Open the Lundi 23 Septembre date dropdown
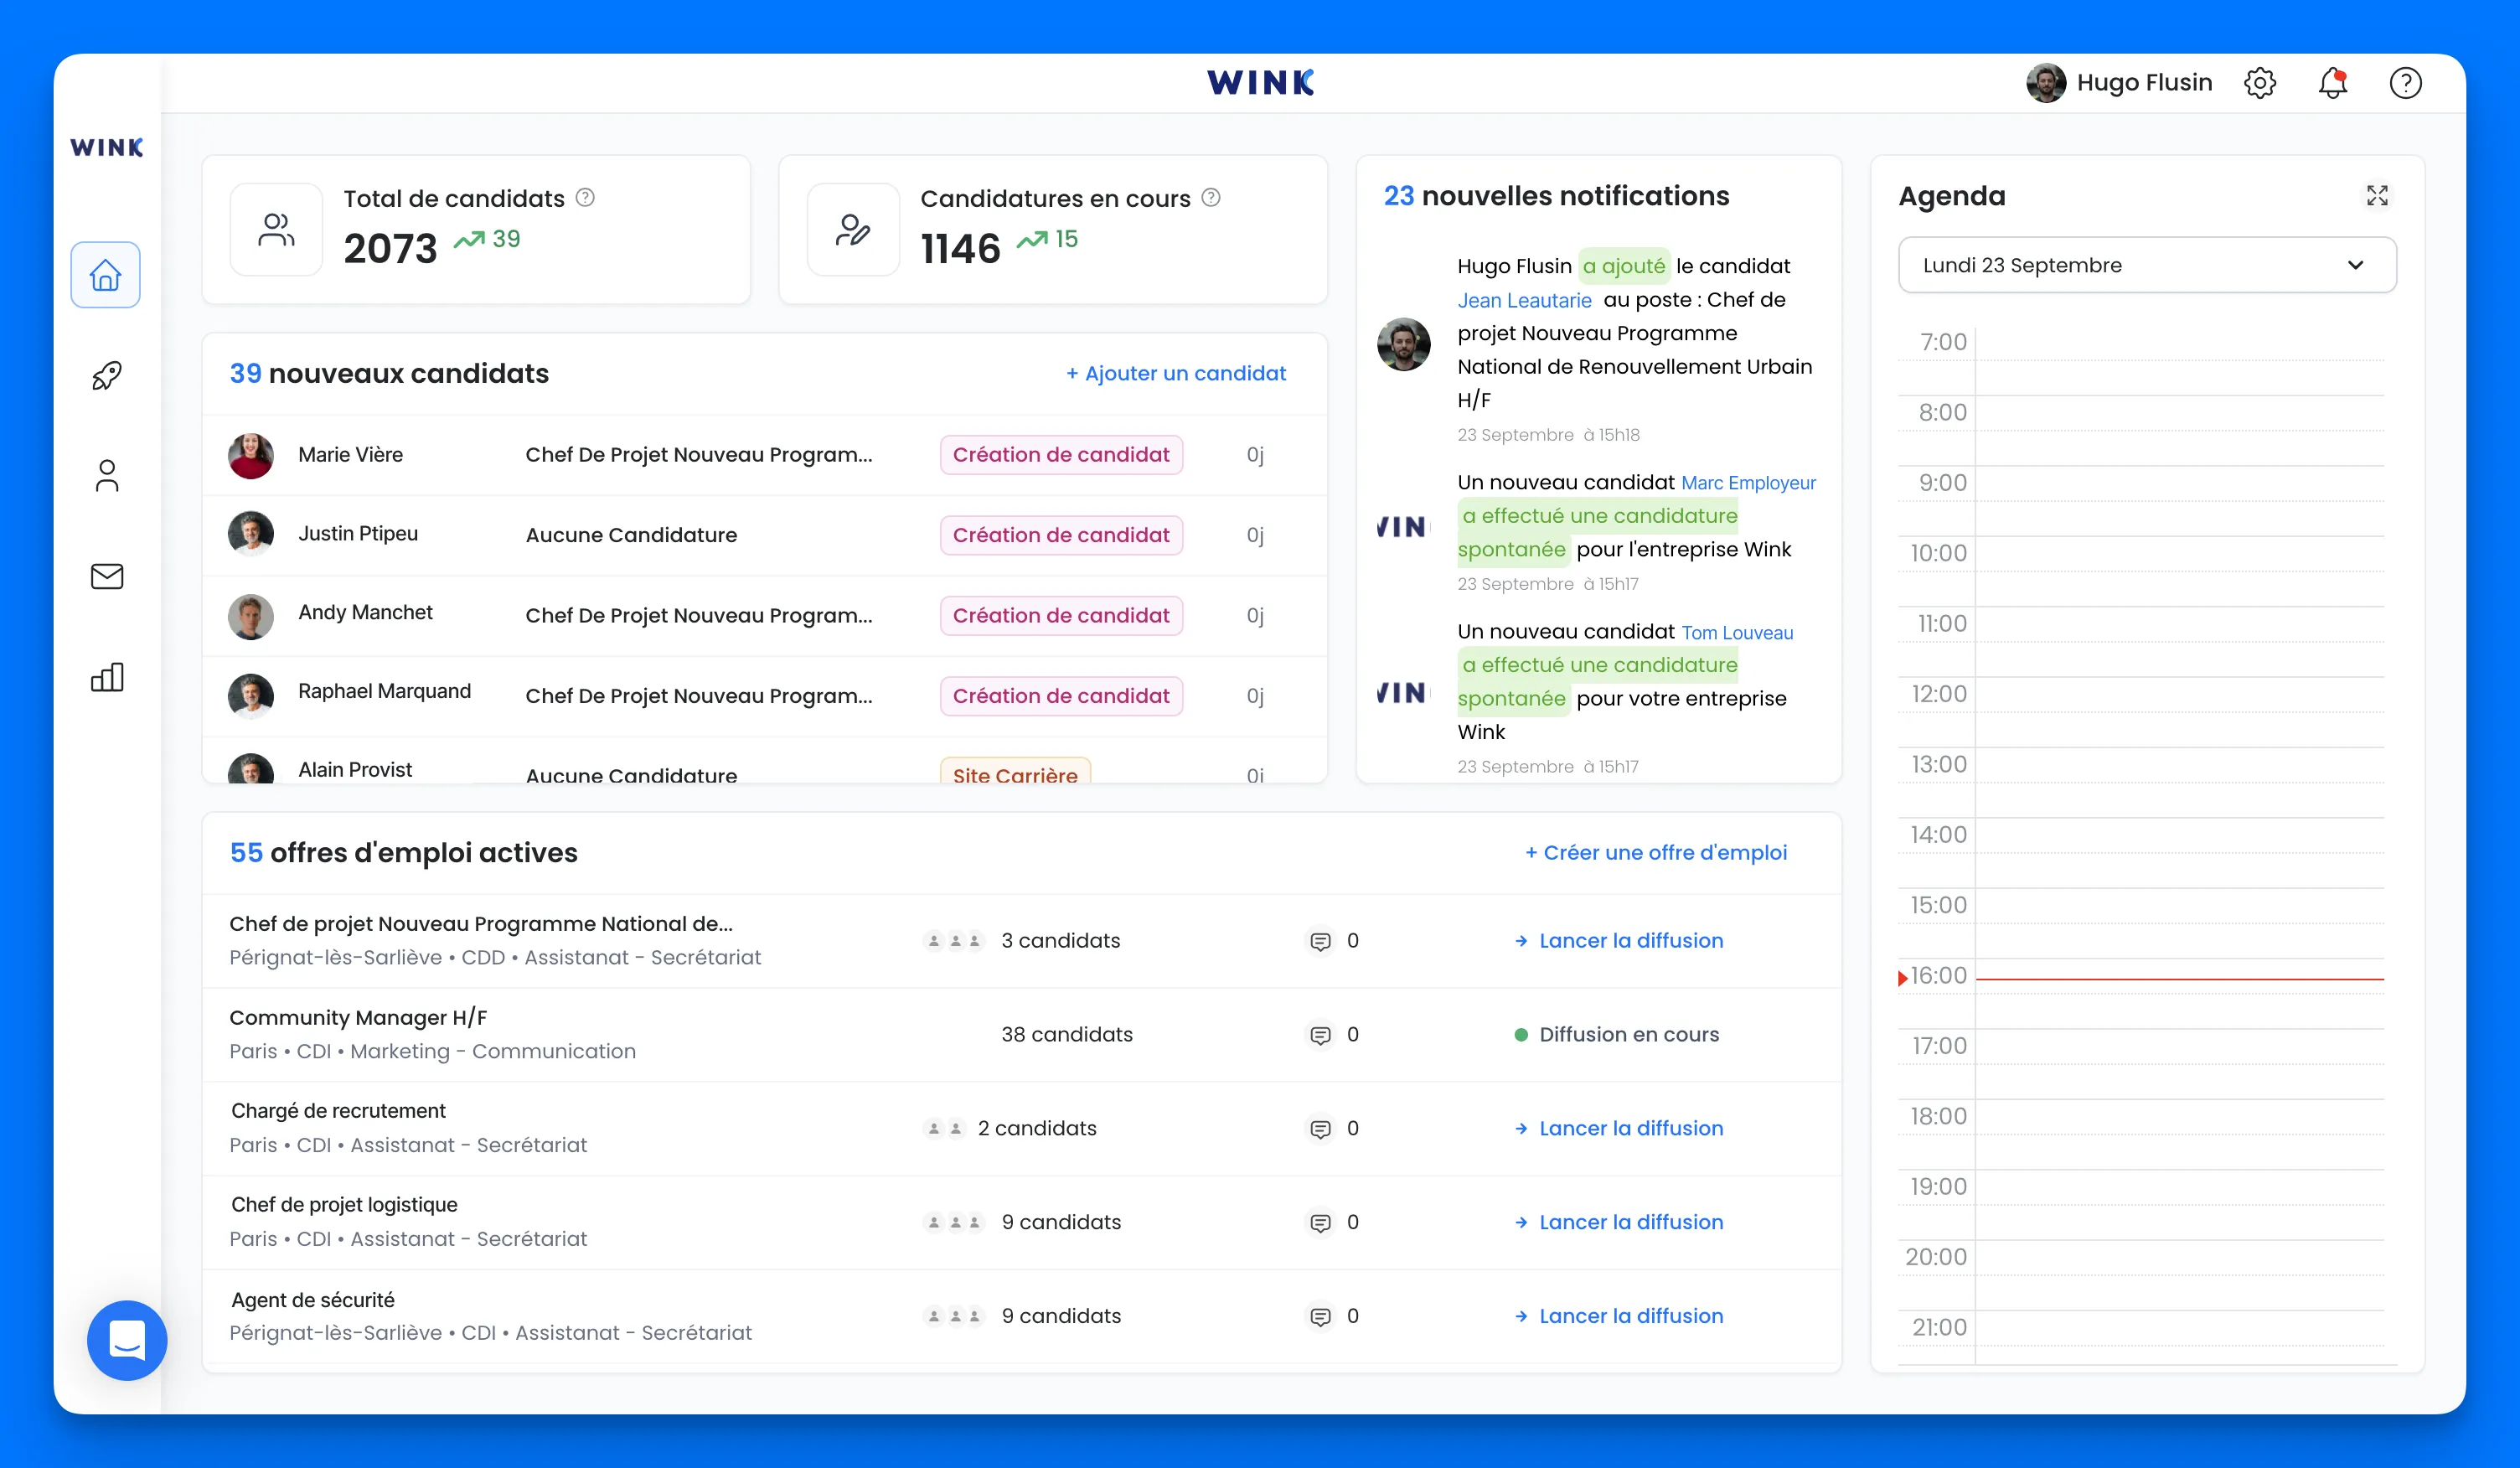 2146,265
